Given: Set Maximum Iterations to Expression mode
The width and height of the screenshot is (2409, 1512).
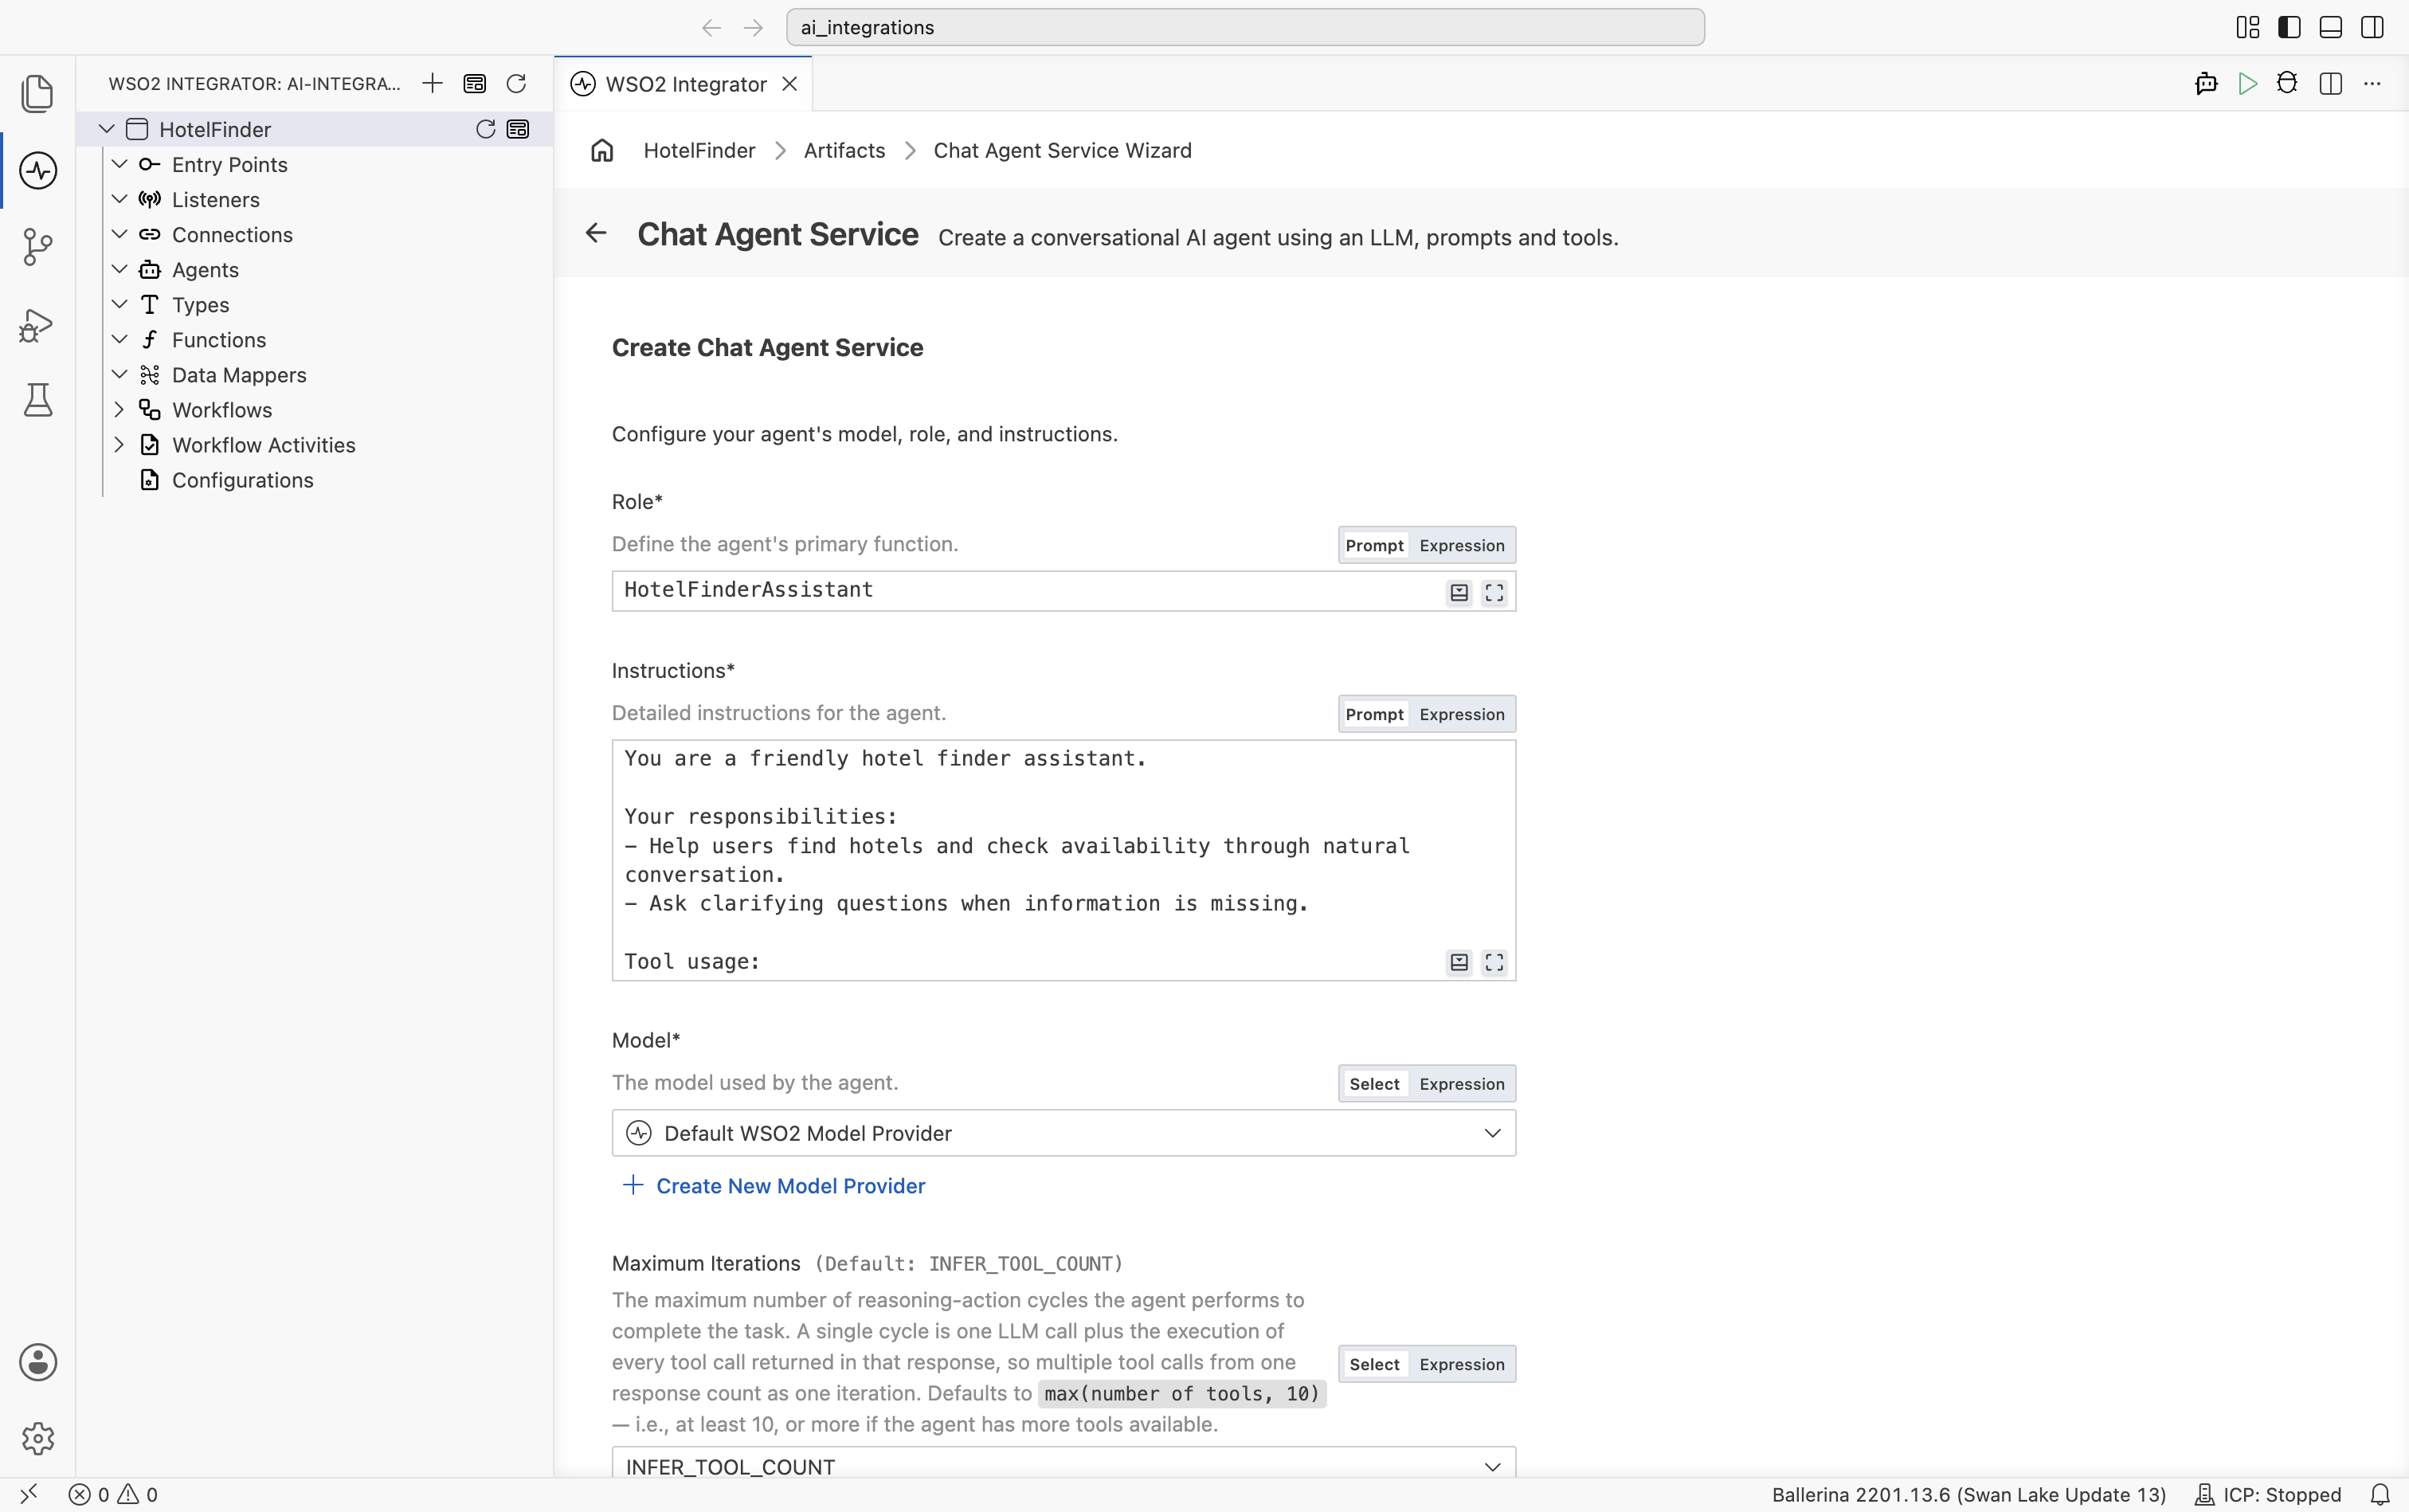Looking at the screenshot, I should coord(1461,1364).
